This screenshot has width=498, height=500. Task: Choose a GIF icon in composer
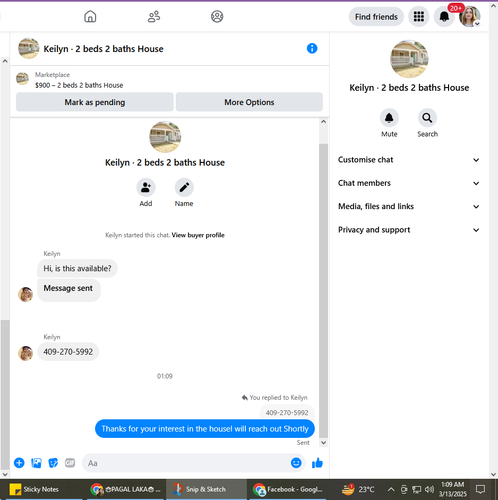[70, 463]
